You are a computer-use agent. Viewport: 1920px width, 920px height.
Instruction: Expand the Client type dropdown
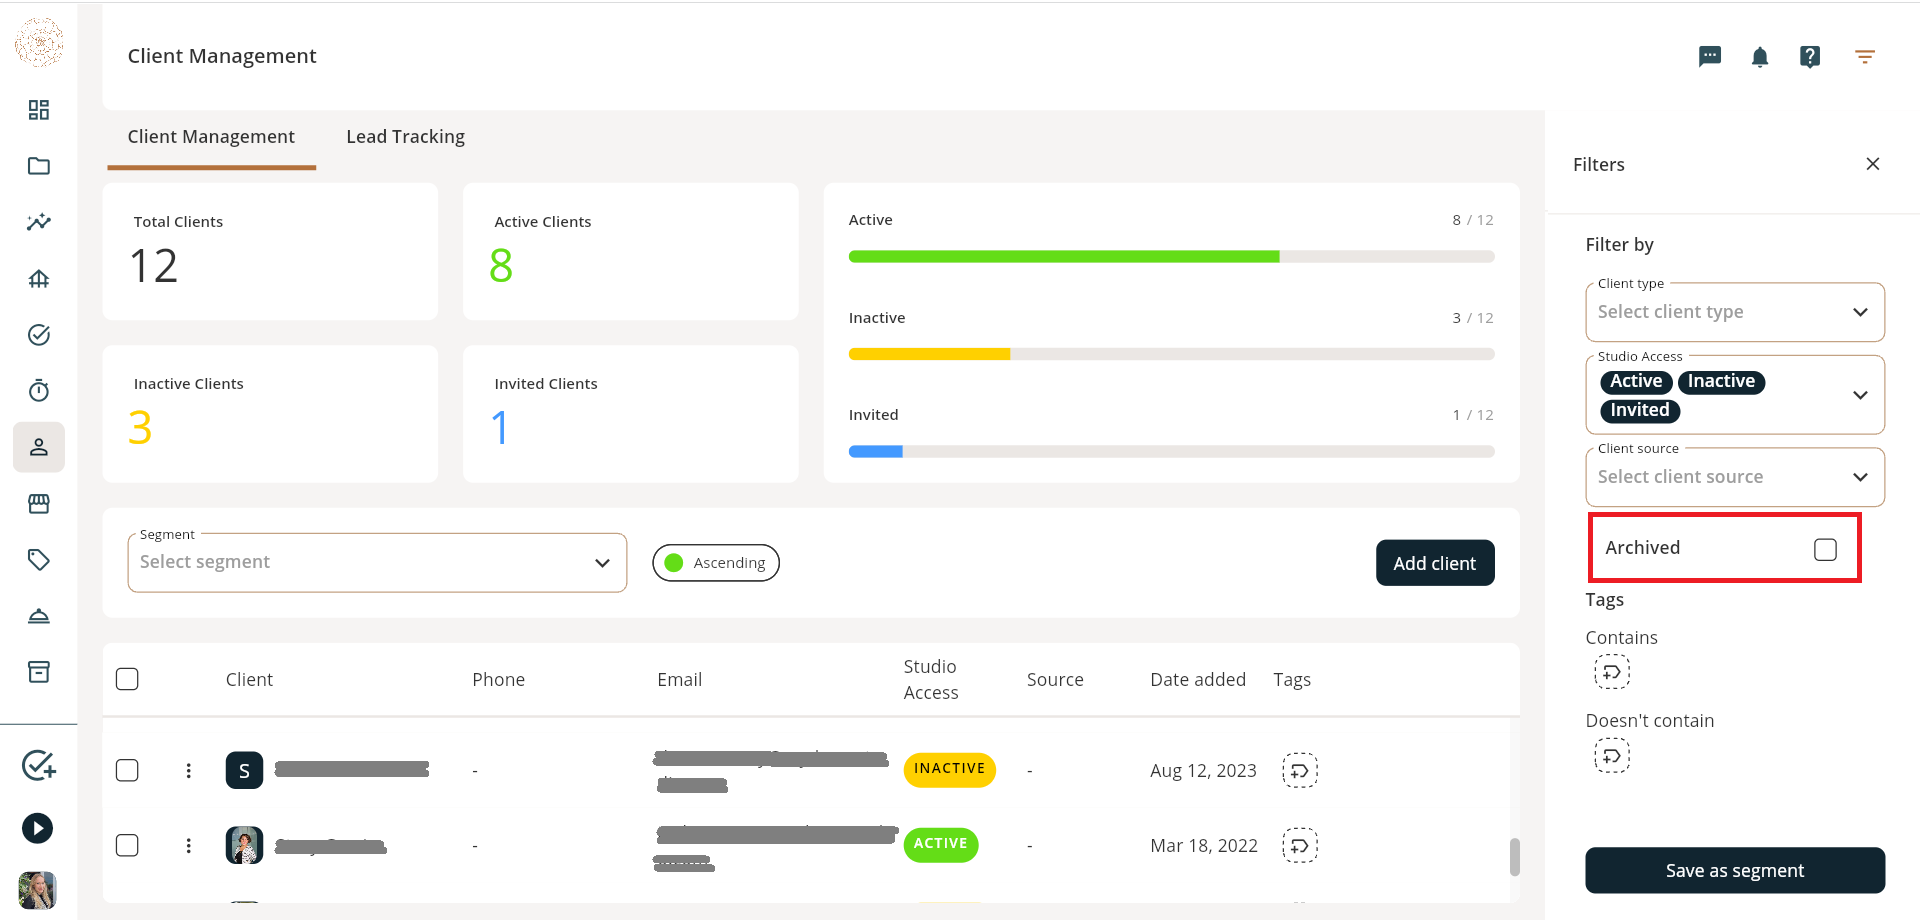point(1735,312)
